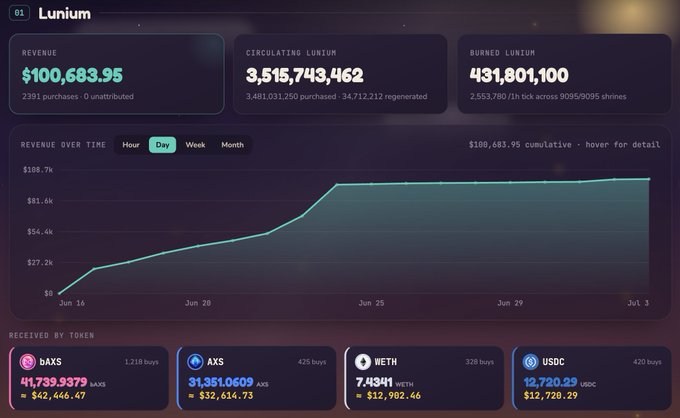Click the last chart point at Jul 3

(649, 179)
